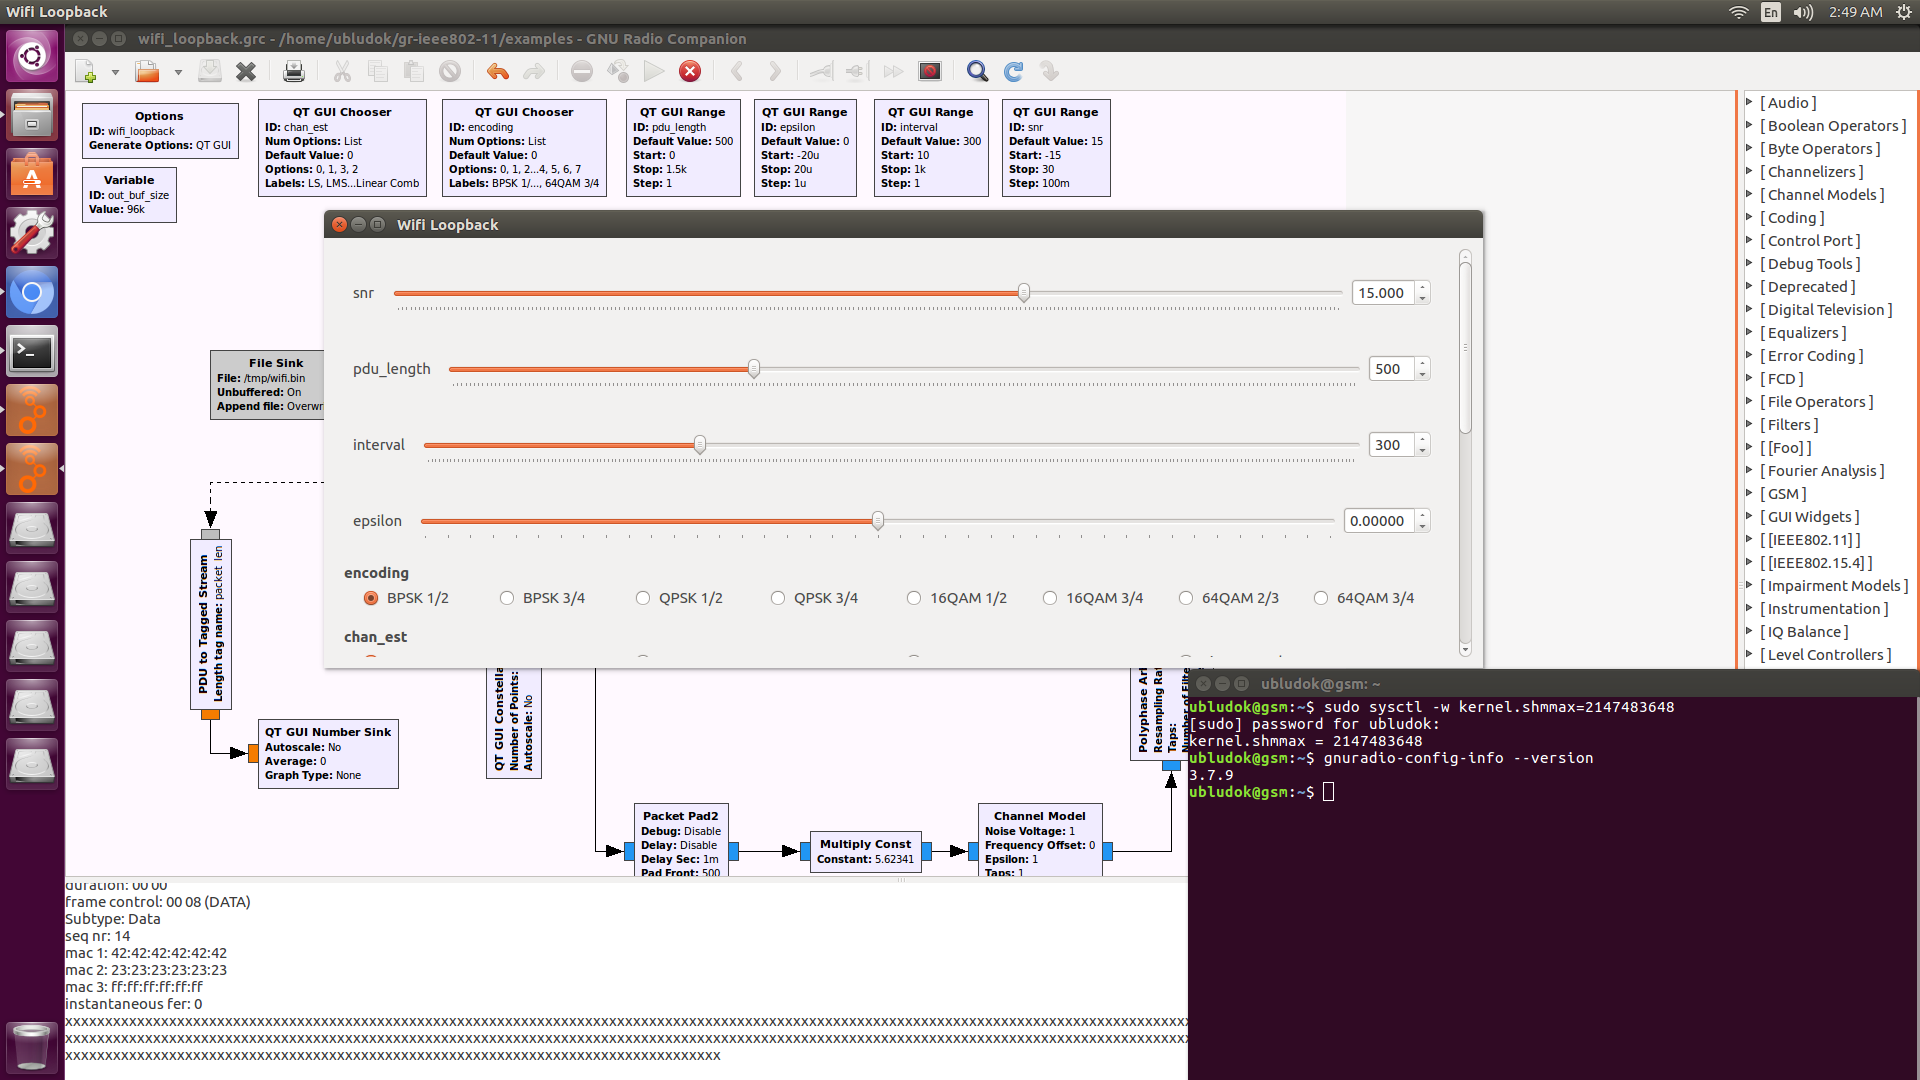
Task: Select QPSK 1/2 encoding radio button
Action: pos(642,597)
